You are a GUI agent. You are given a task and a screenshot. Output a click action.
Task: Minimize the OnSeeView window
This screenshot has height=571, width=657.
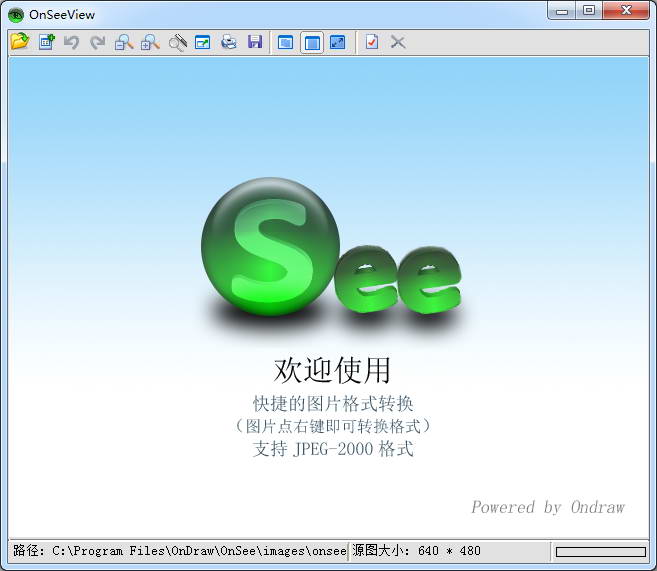[x=562, y=11]
